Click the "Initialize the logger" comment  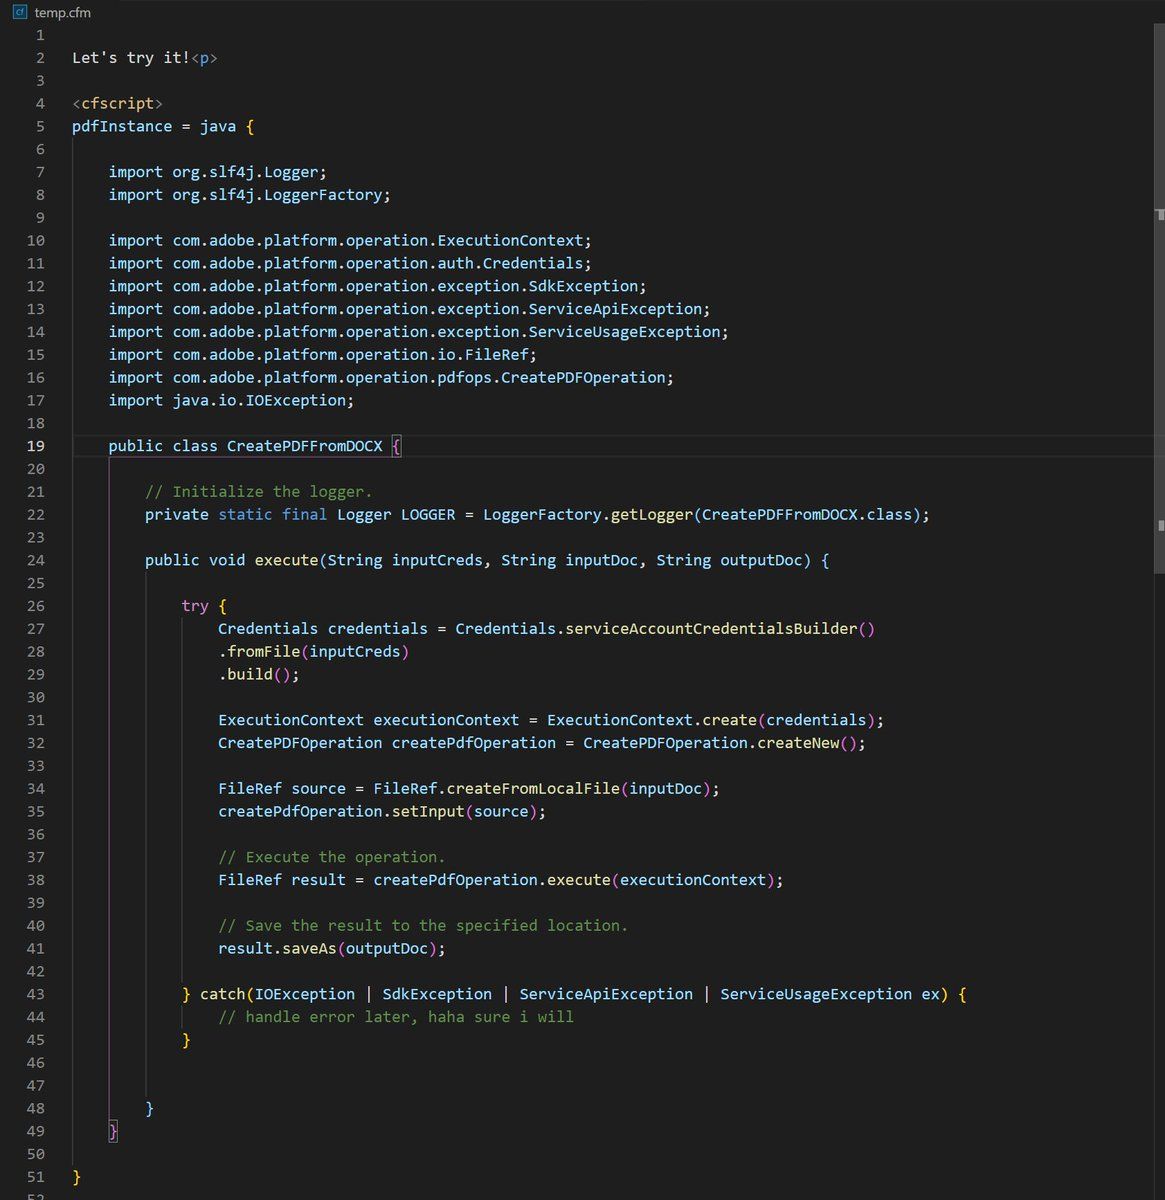coord(258,491)
